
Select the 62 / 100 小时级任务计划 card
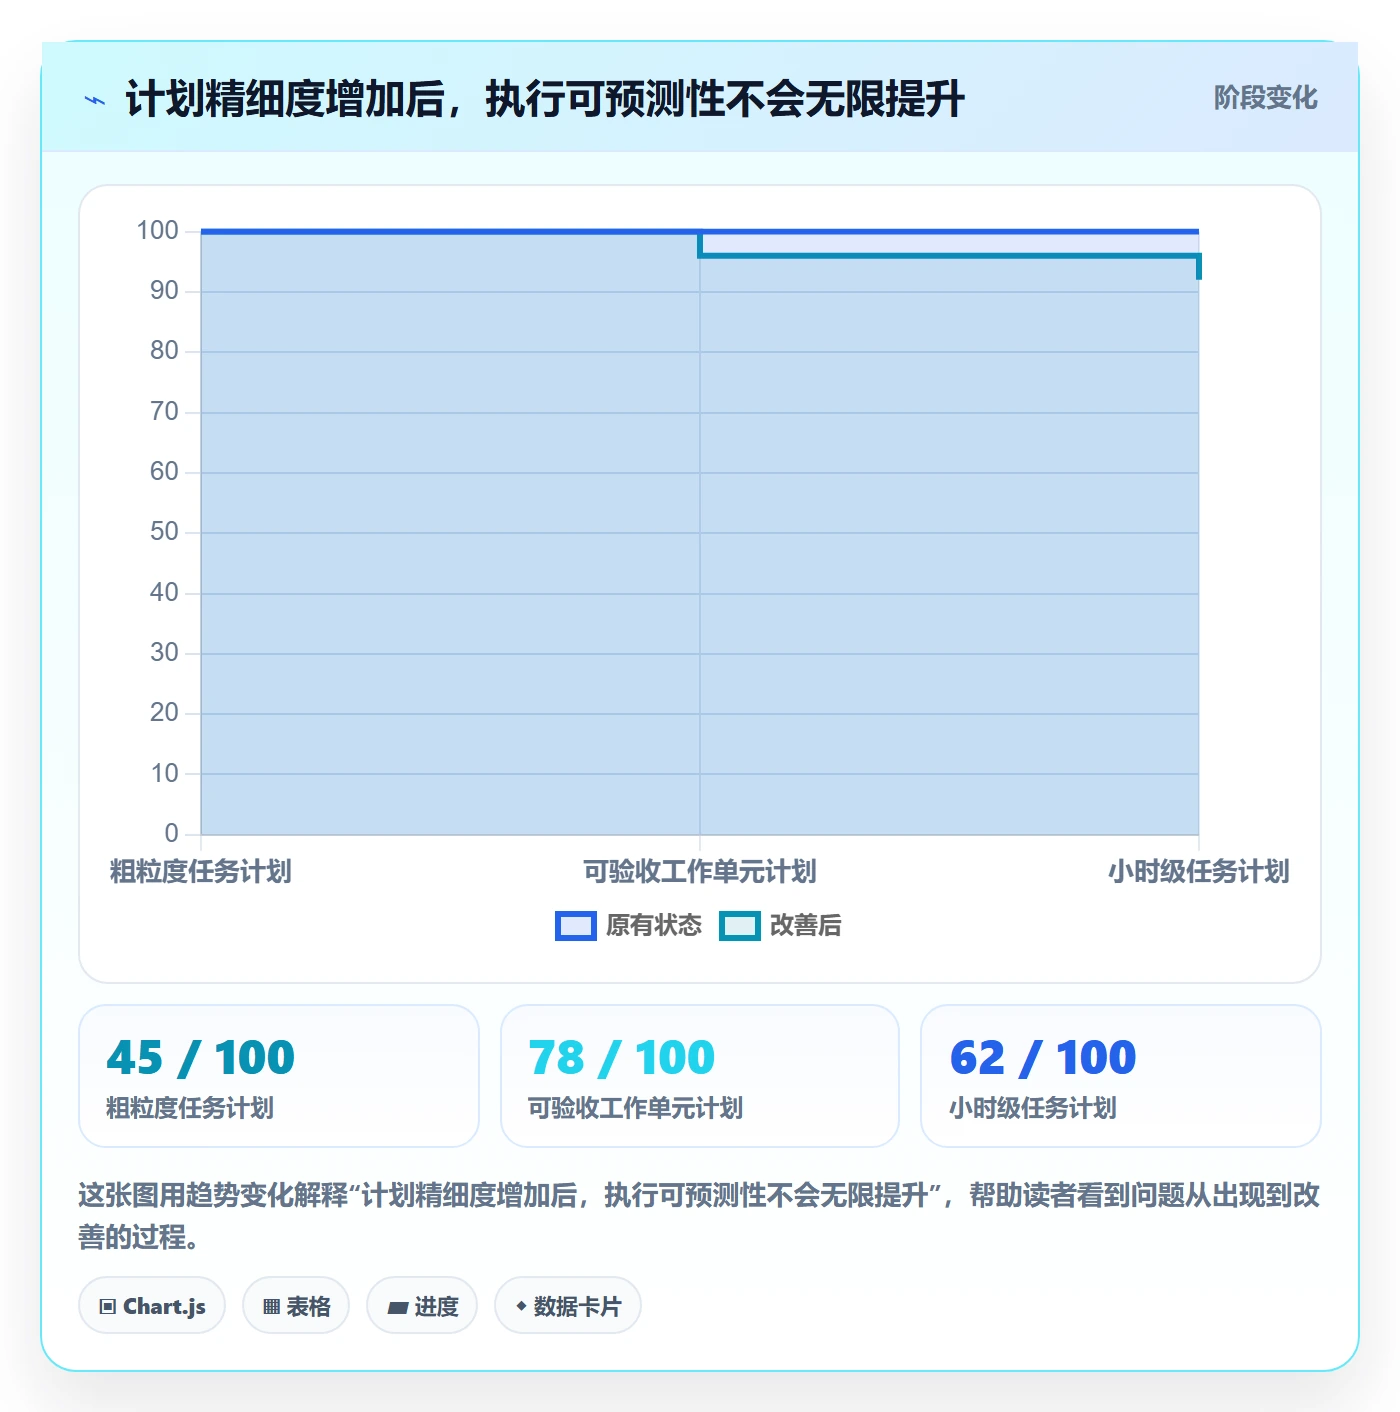(x=1121, y=1076)
